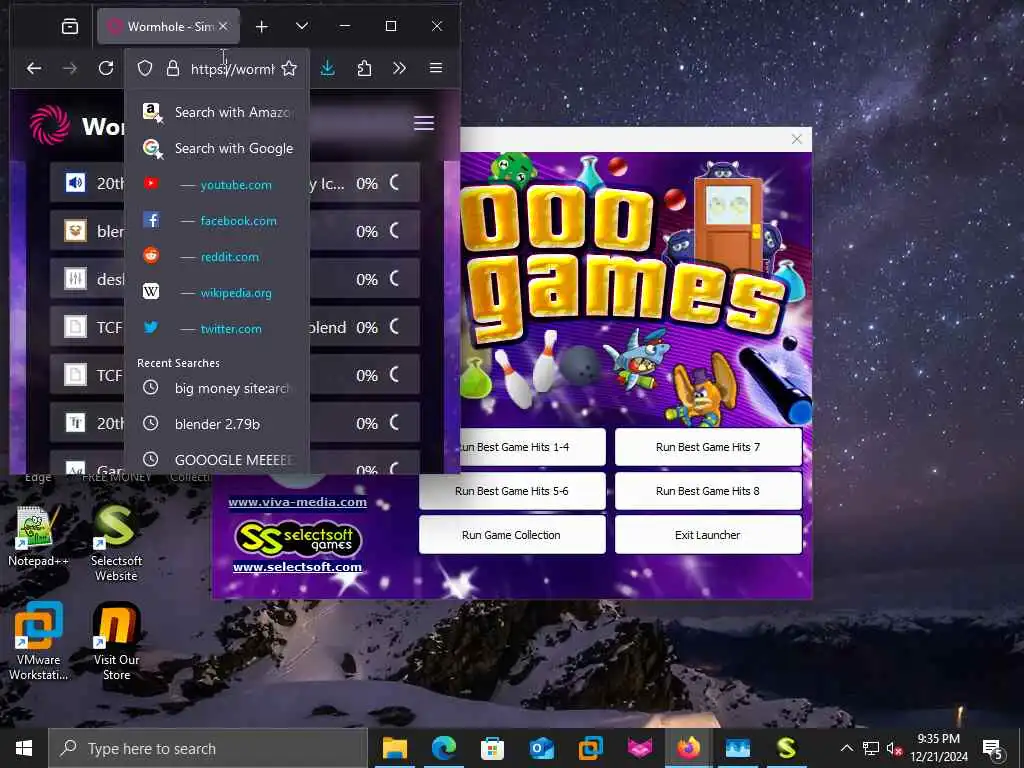Click the audio file icon on the first 20th row
Viewport: 1024px width, 768px height.
pyautogui.click(x=75, y=183)
